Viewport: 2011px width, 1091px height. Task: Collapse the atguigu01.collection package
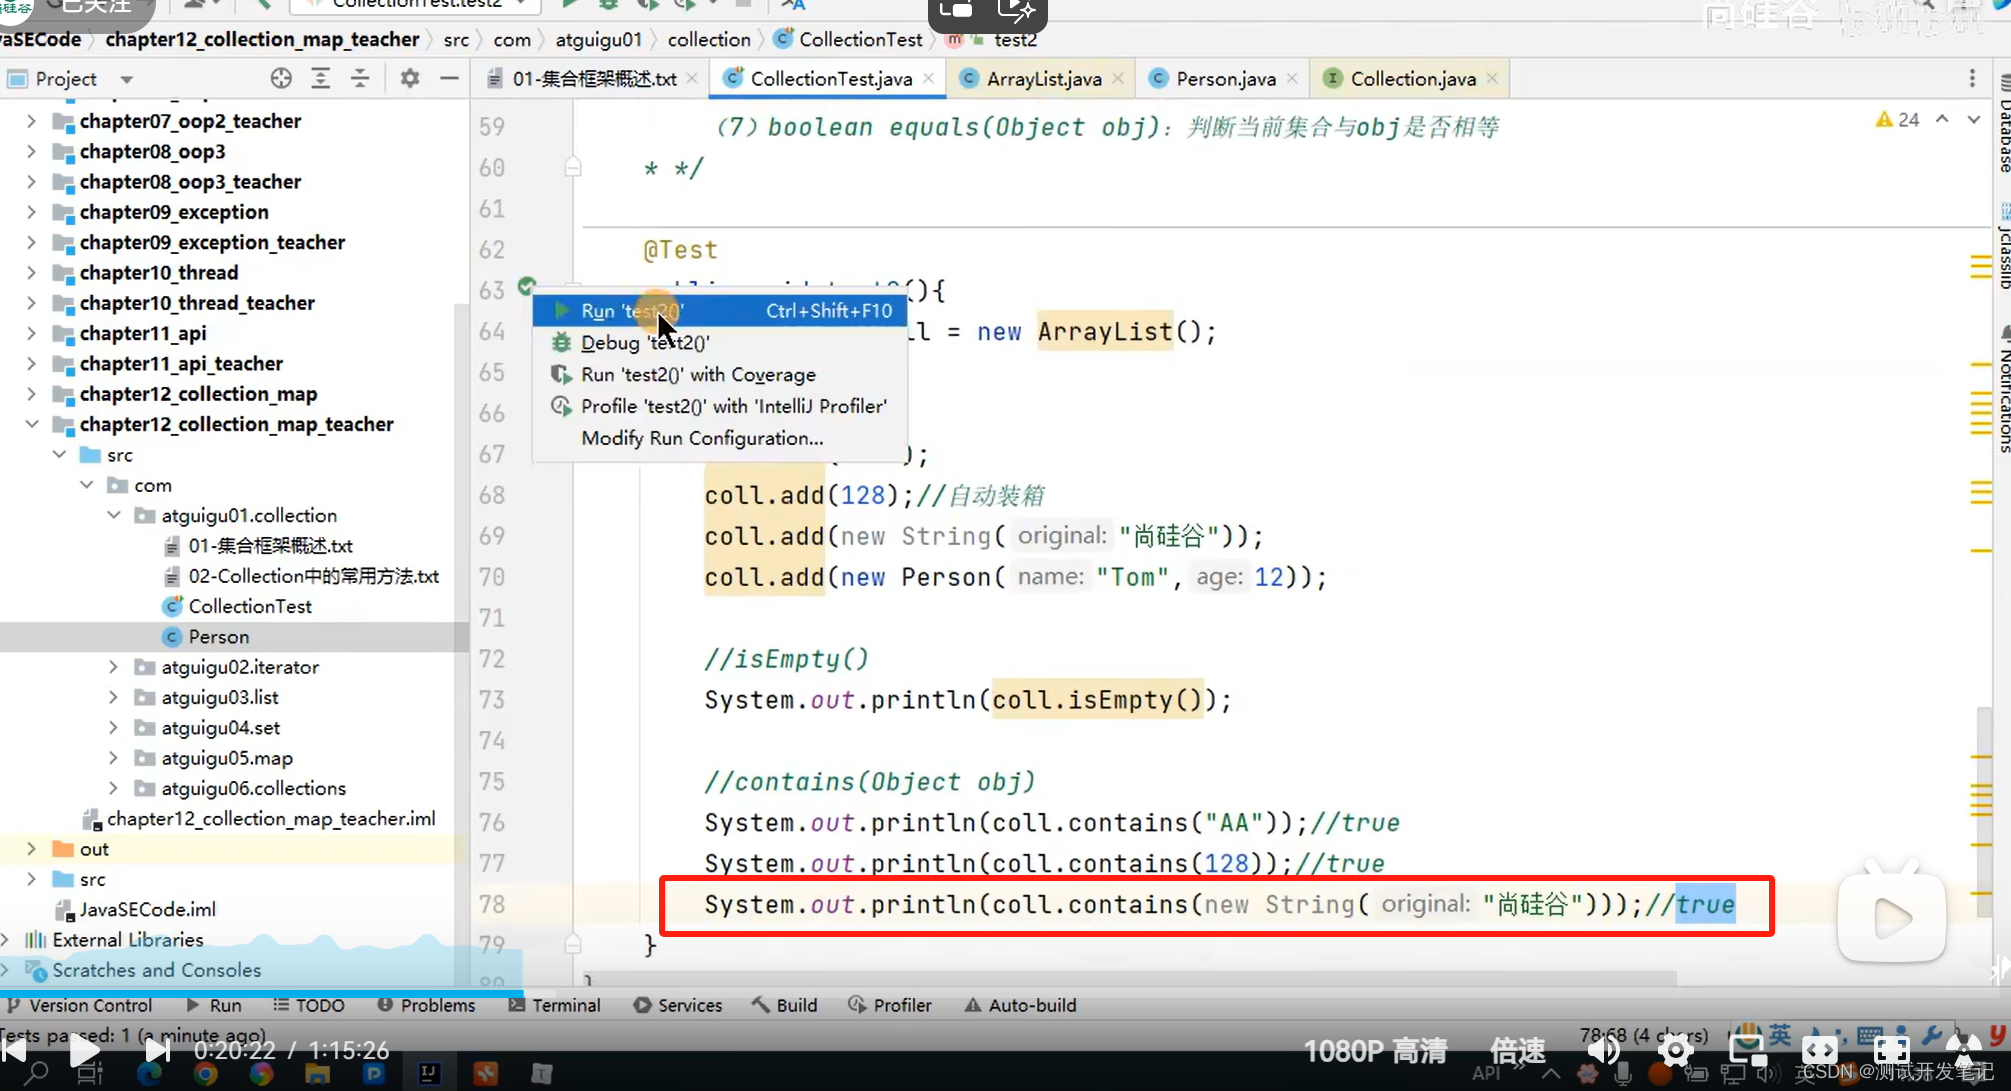[114, 515]
